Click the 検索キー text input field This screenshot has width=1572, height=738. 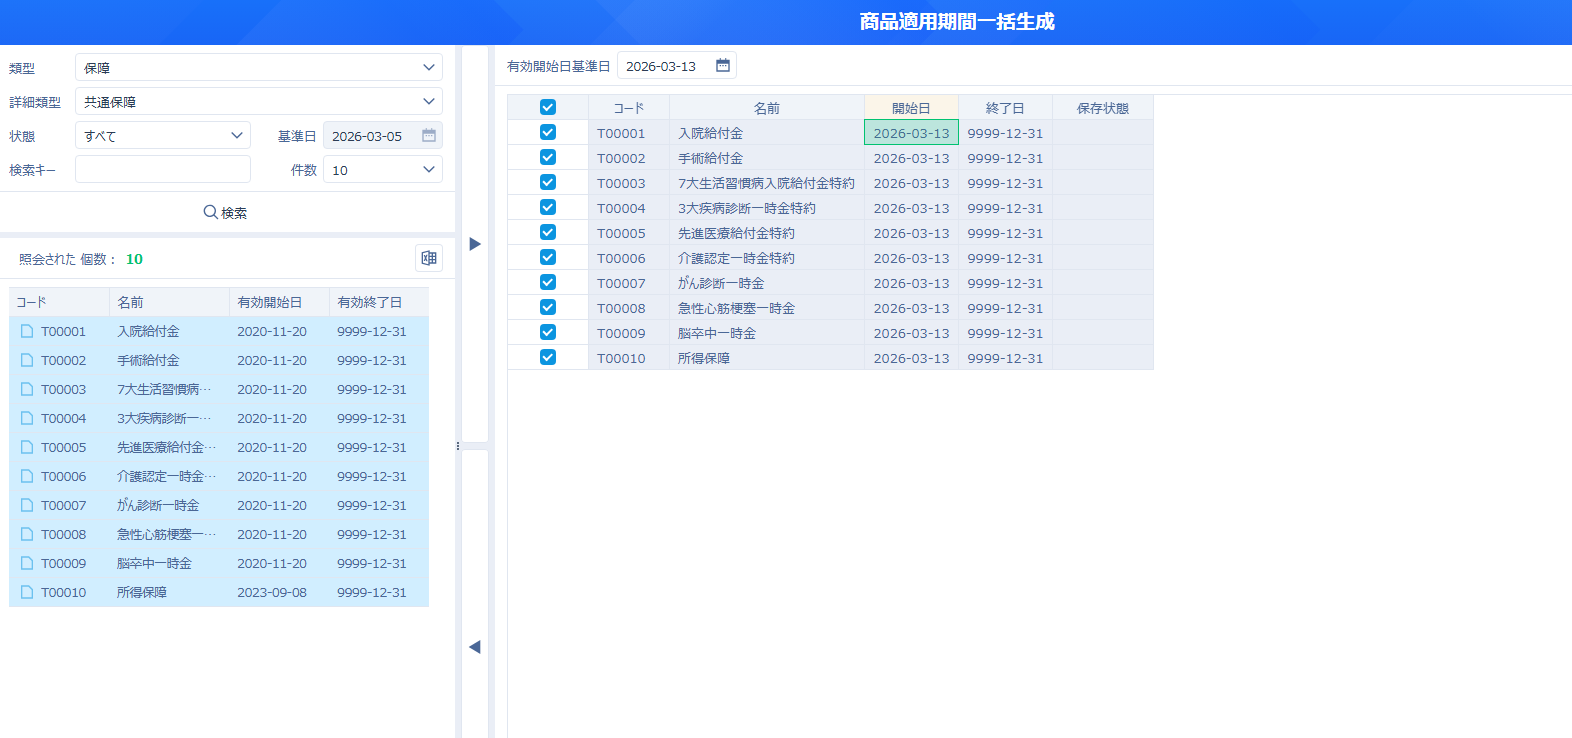[163, 170]
